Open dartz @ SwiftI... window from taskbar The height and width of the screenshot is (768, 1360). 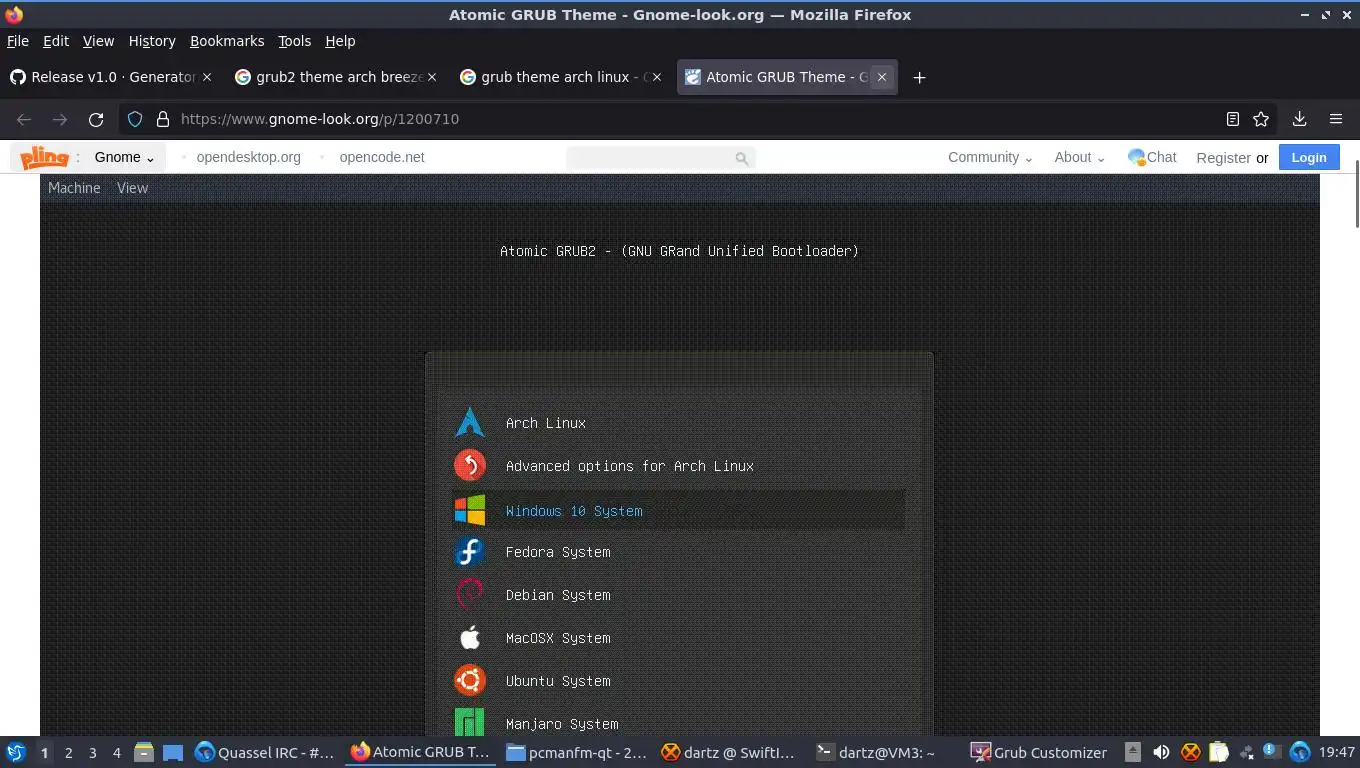pyautogui.click(x=729, y=752)
